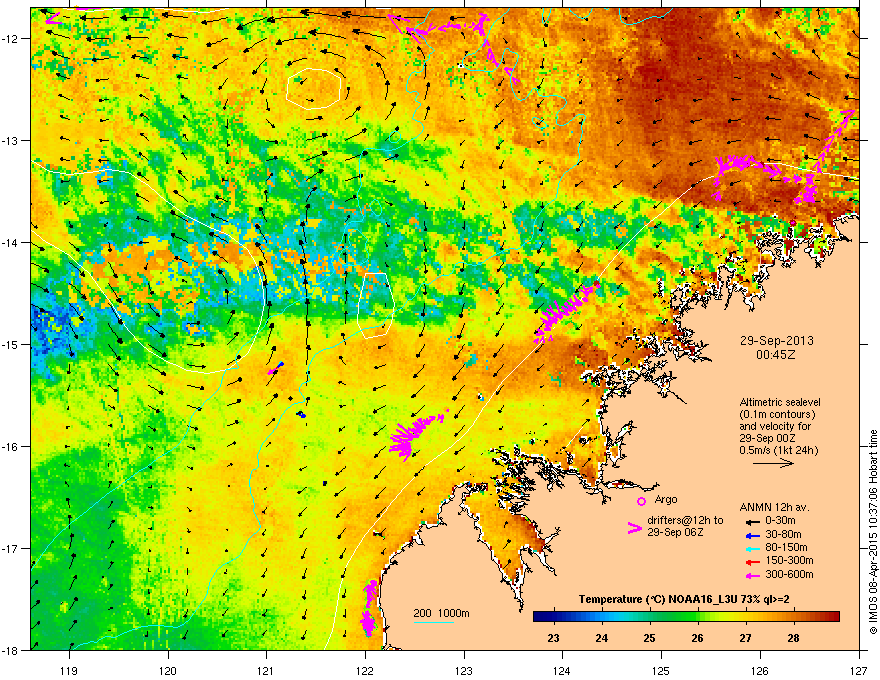Select the black 0-30m legend arrow
The height and width of the screenshot is (680, 880).
pos(751,521)
